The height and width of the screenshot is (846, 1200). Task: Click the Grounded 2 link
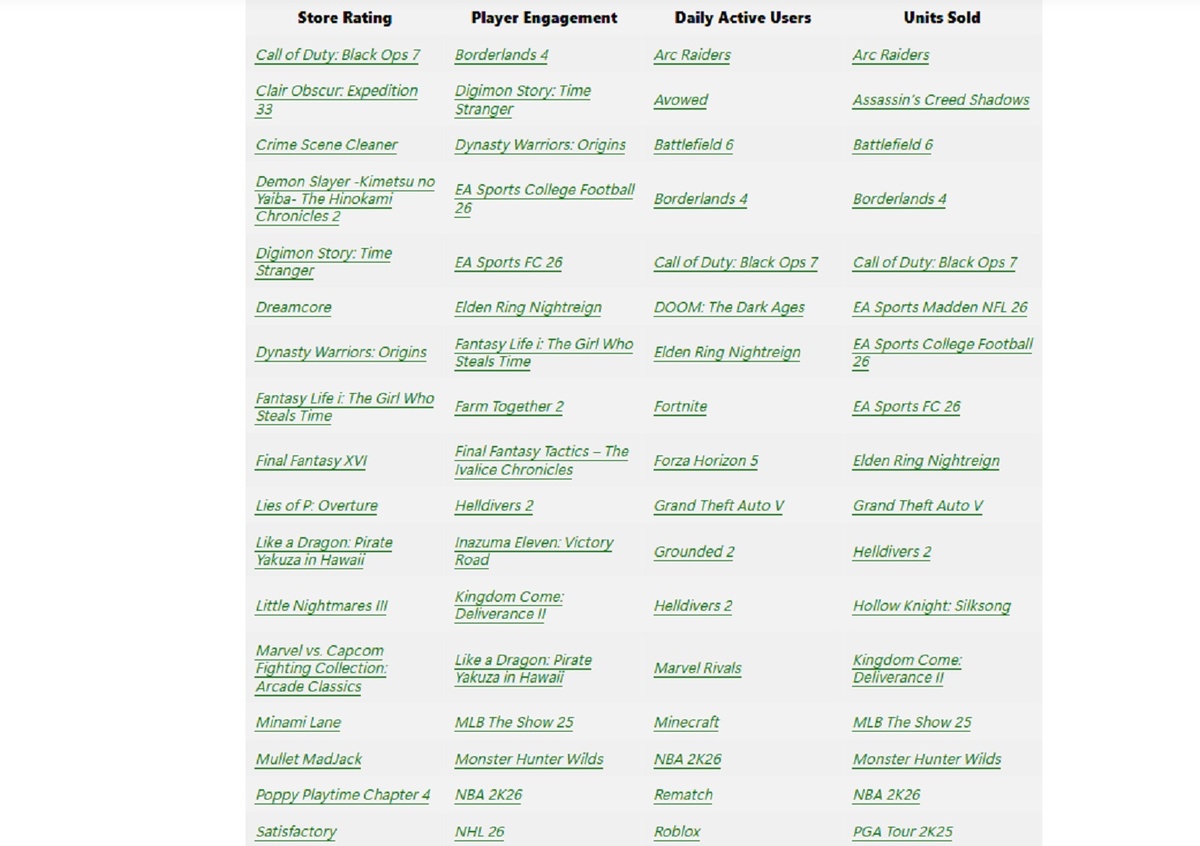694,552
